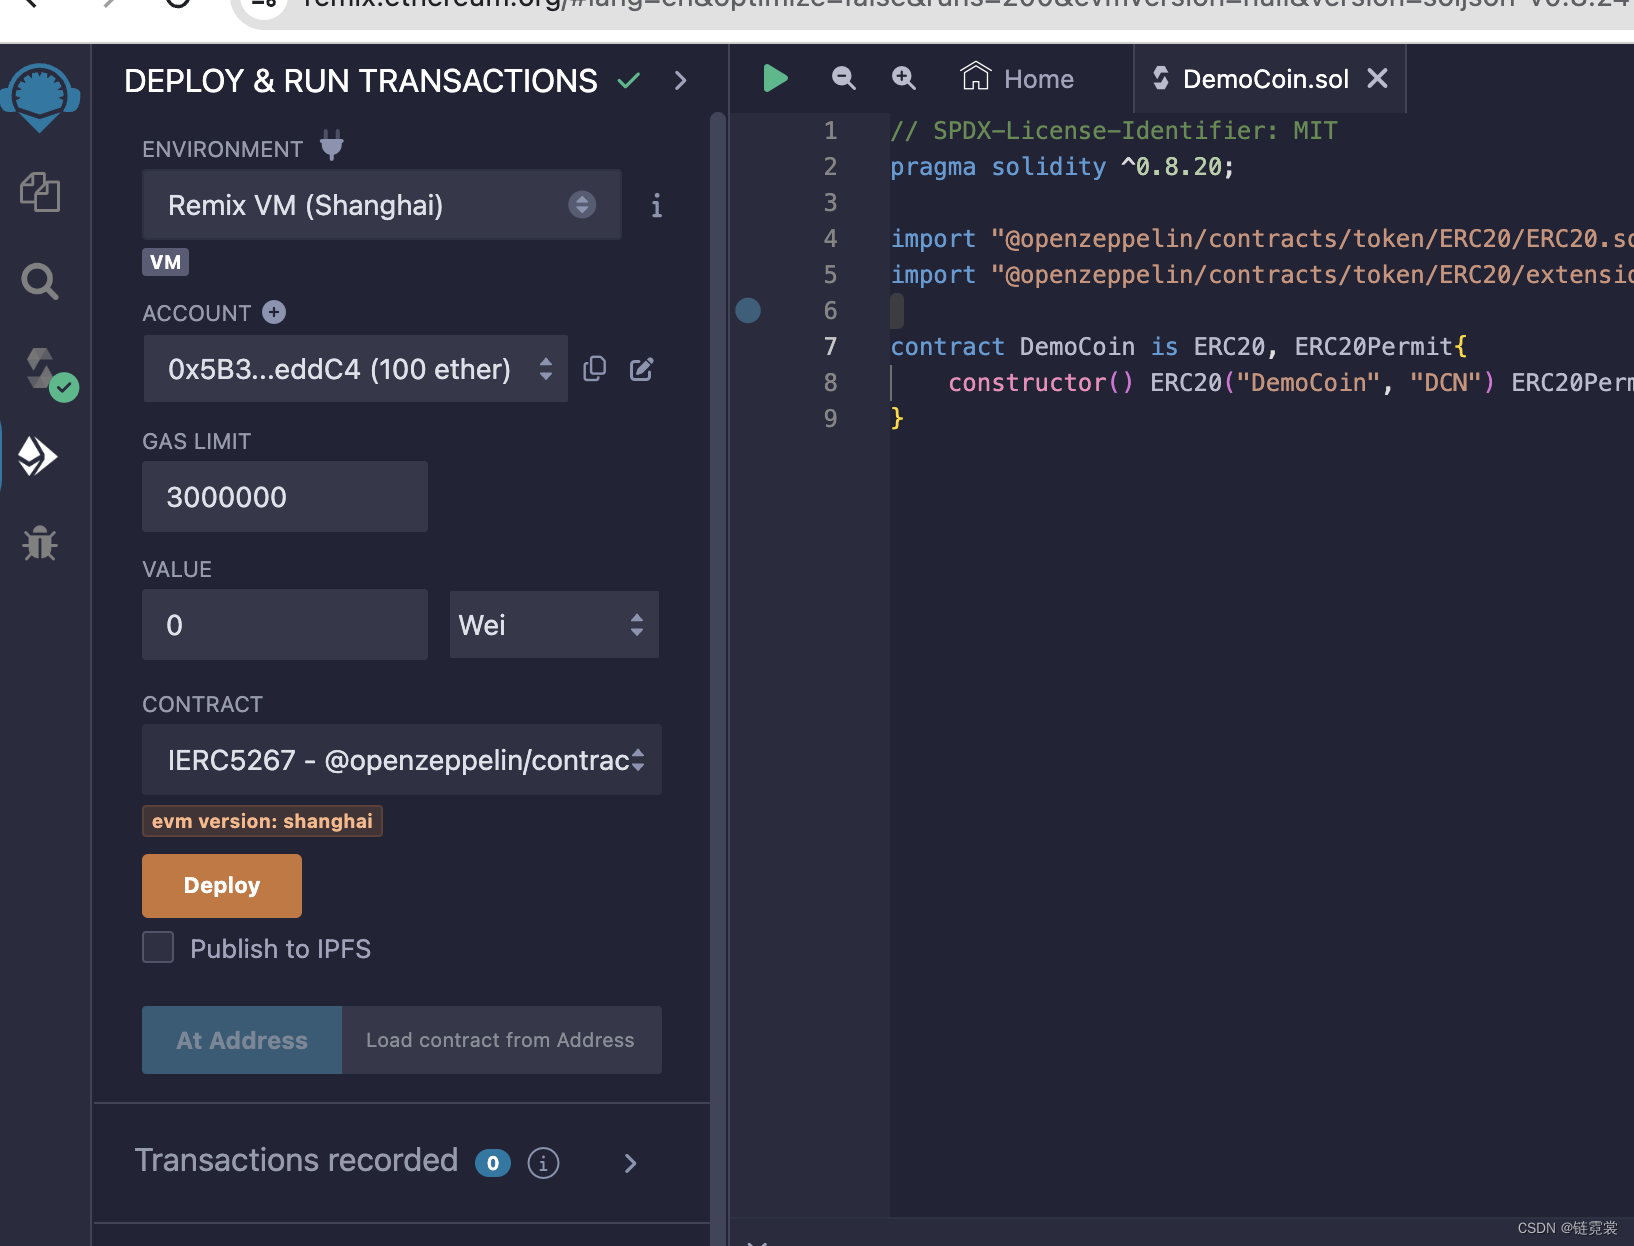Open the Contract selector IERC5267 dropdown
The width and height of the screenshot is (1634, 1246).
coord(402,760)
